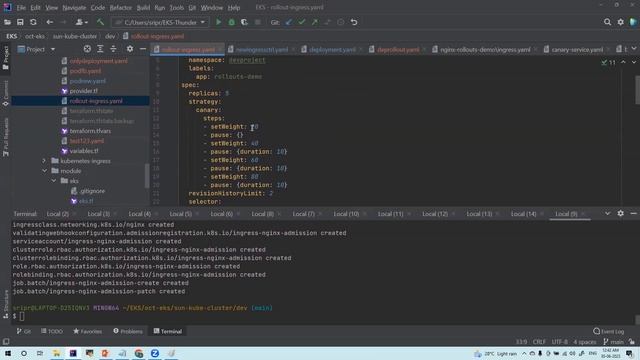Navigate back with the left arrow
The height and width of the screenshot is (360, 640).
click(x=50, y=22)
